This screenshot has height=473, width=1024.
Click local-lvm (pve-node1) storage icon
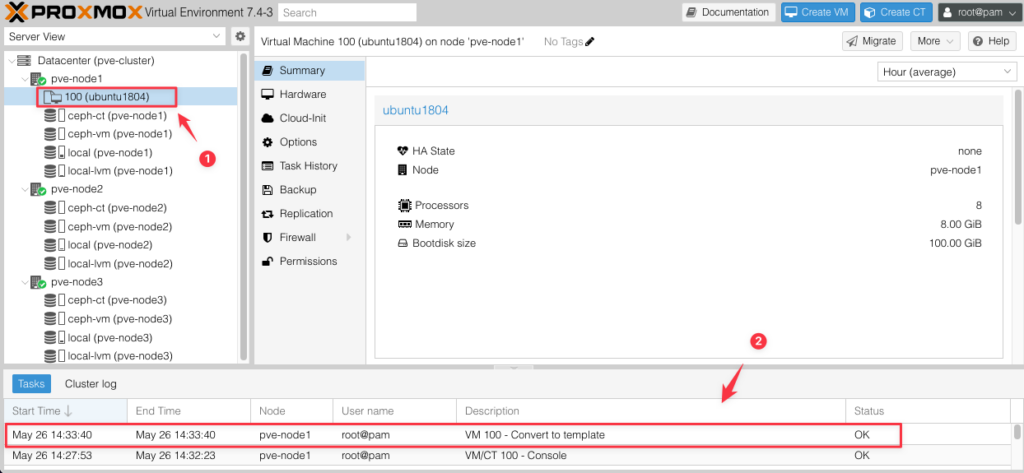(x=54, y=171)
